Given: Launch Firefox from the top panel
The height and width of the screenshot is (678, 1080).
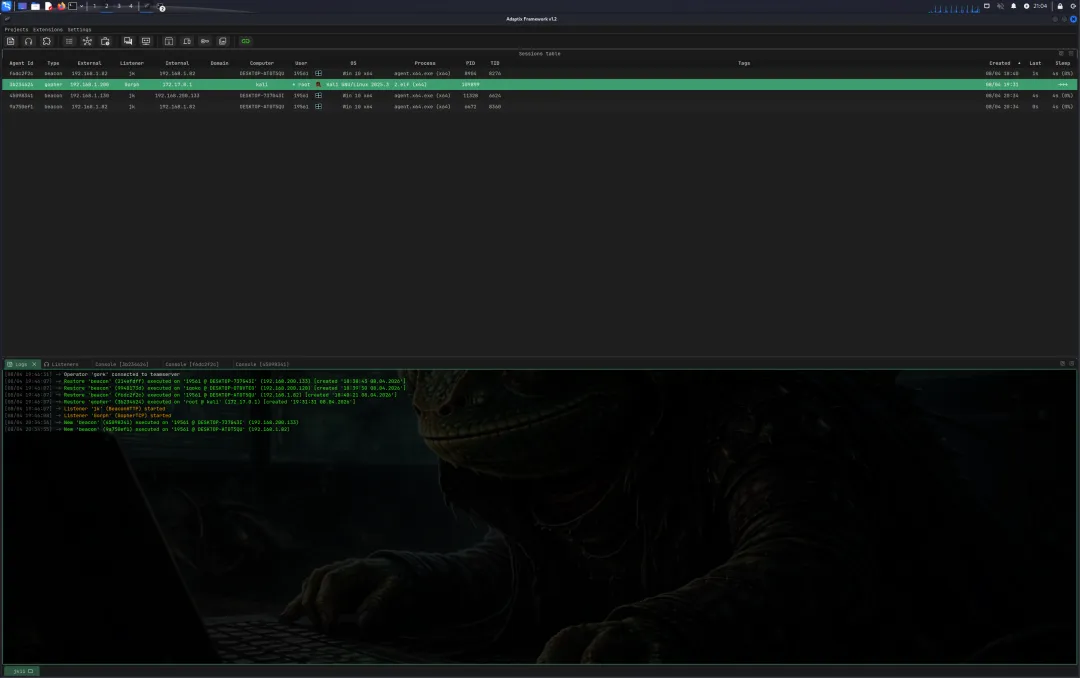Looking at the screenshot, I should [x=61, y=6].
